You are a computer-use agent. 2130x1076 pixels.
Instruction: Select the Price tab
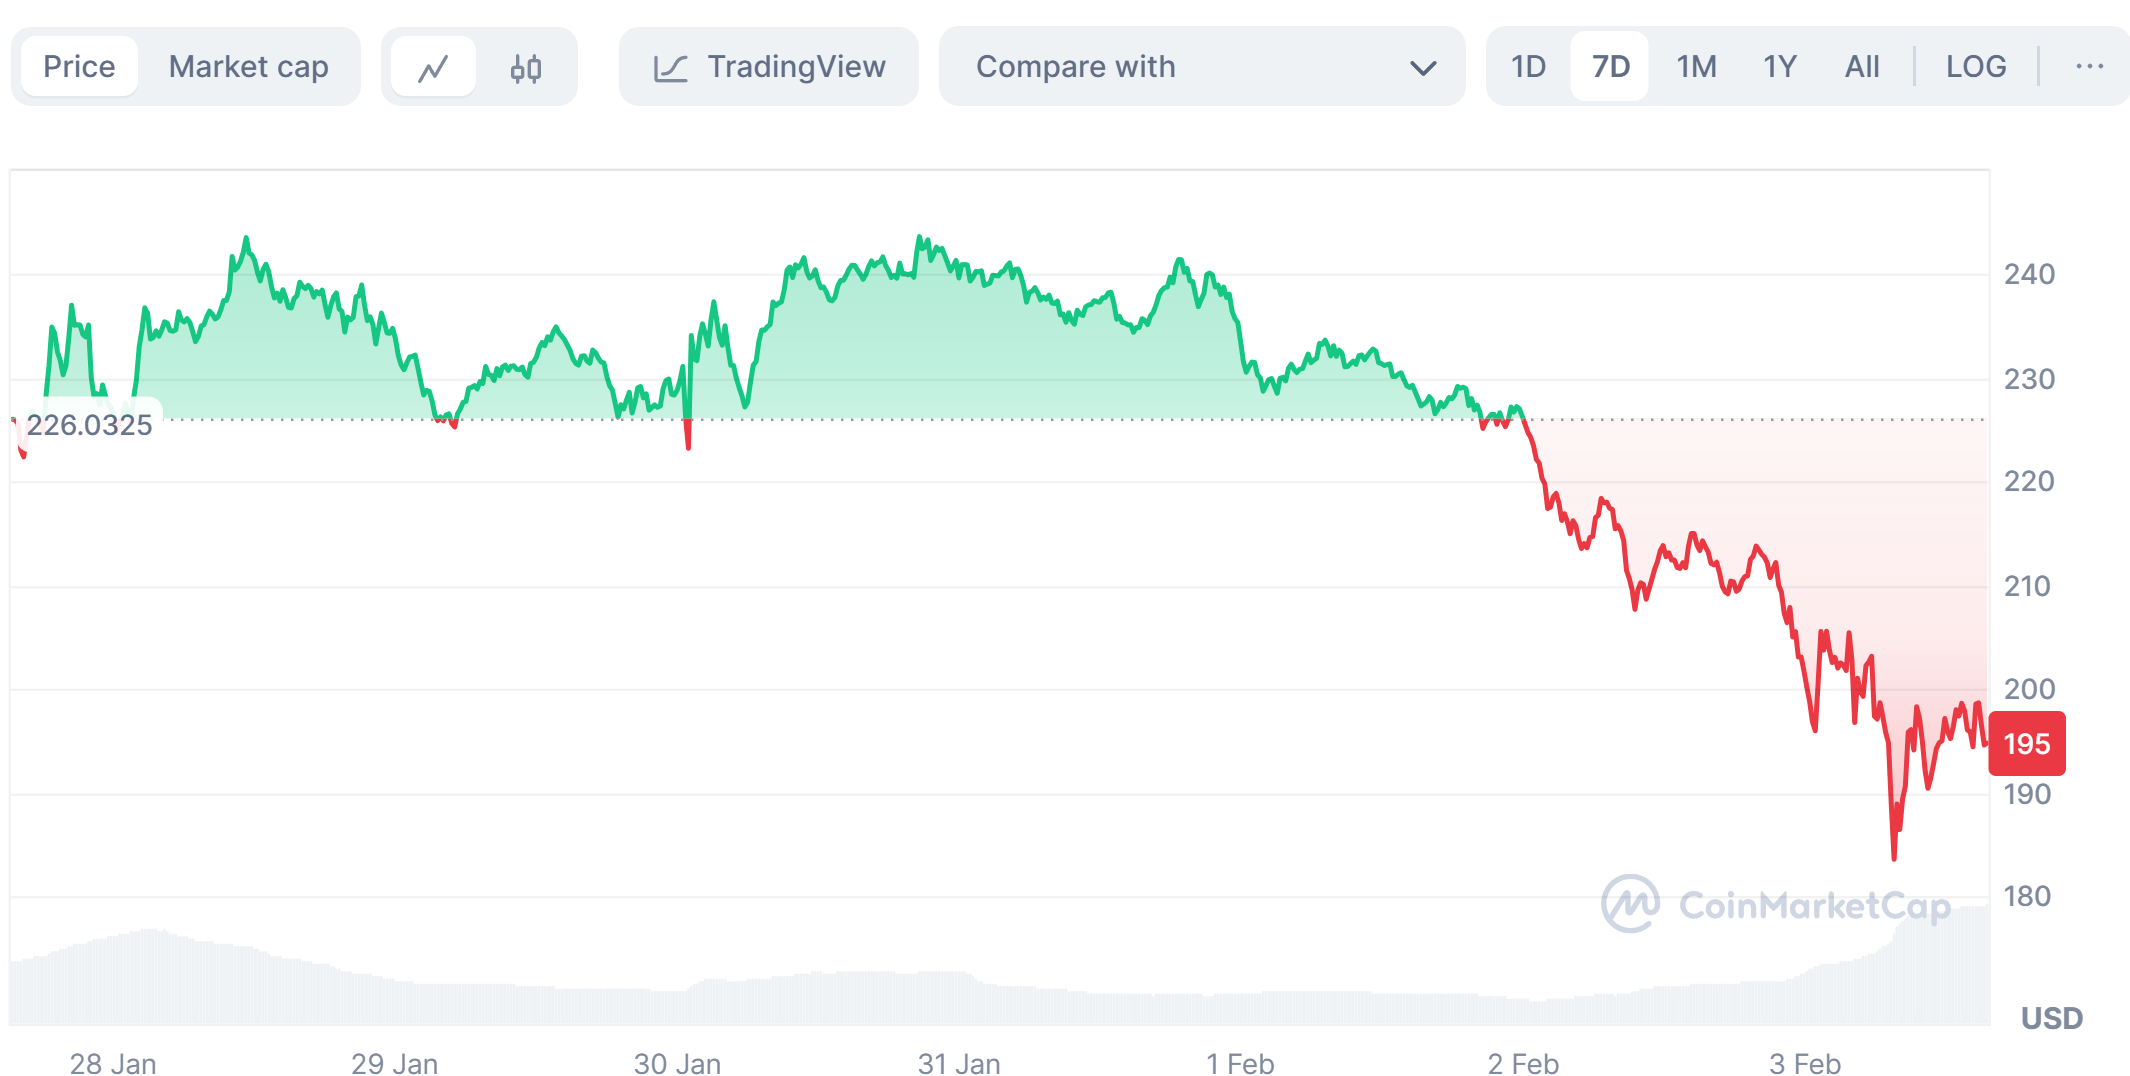[79, 67]
